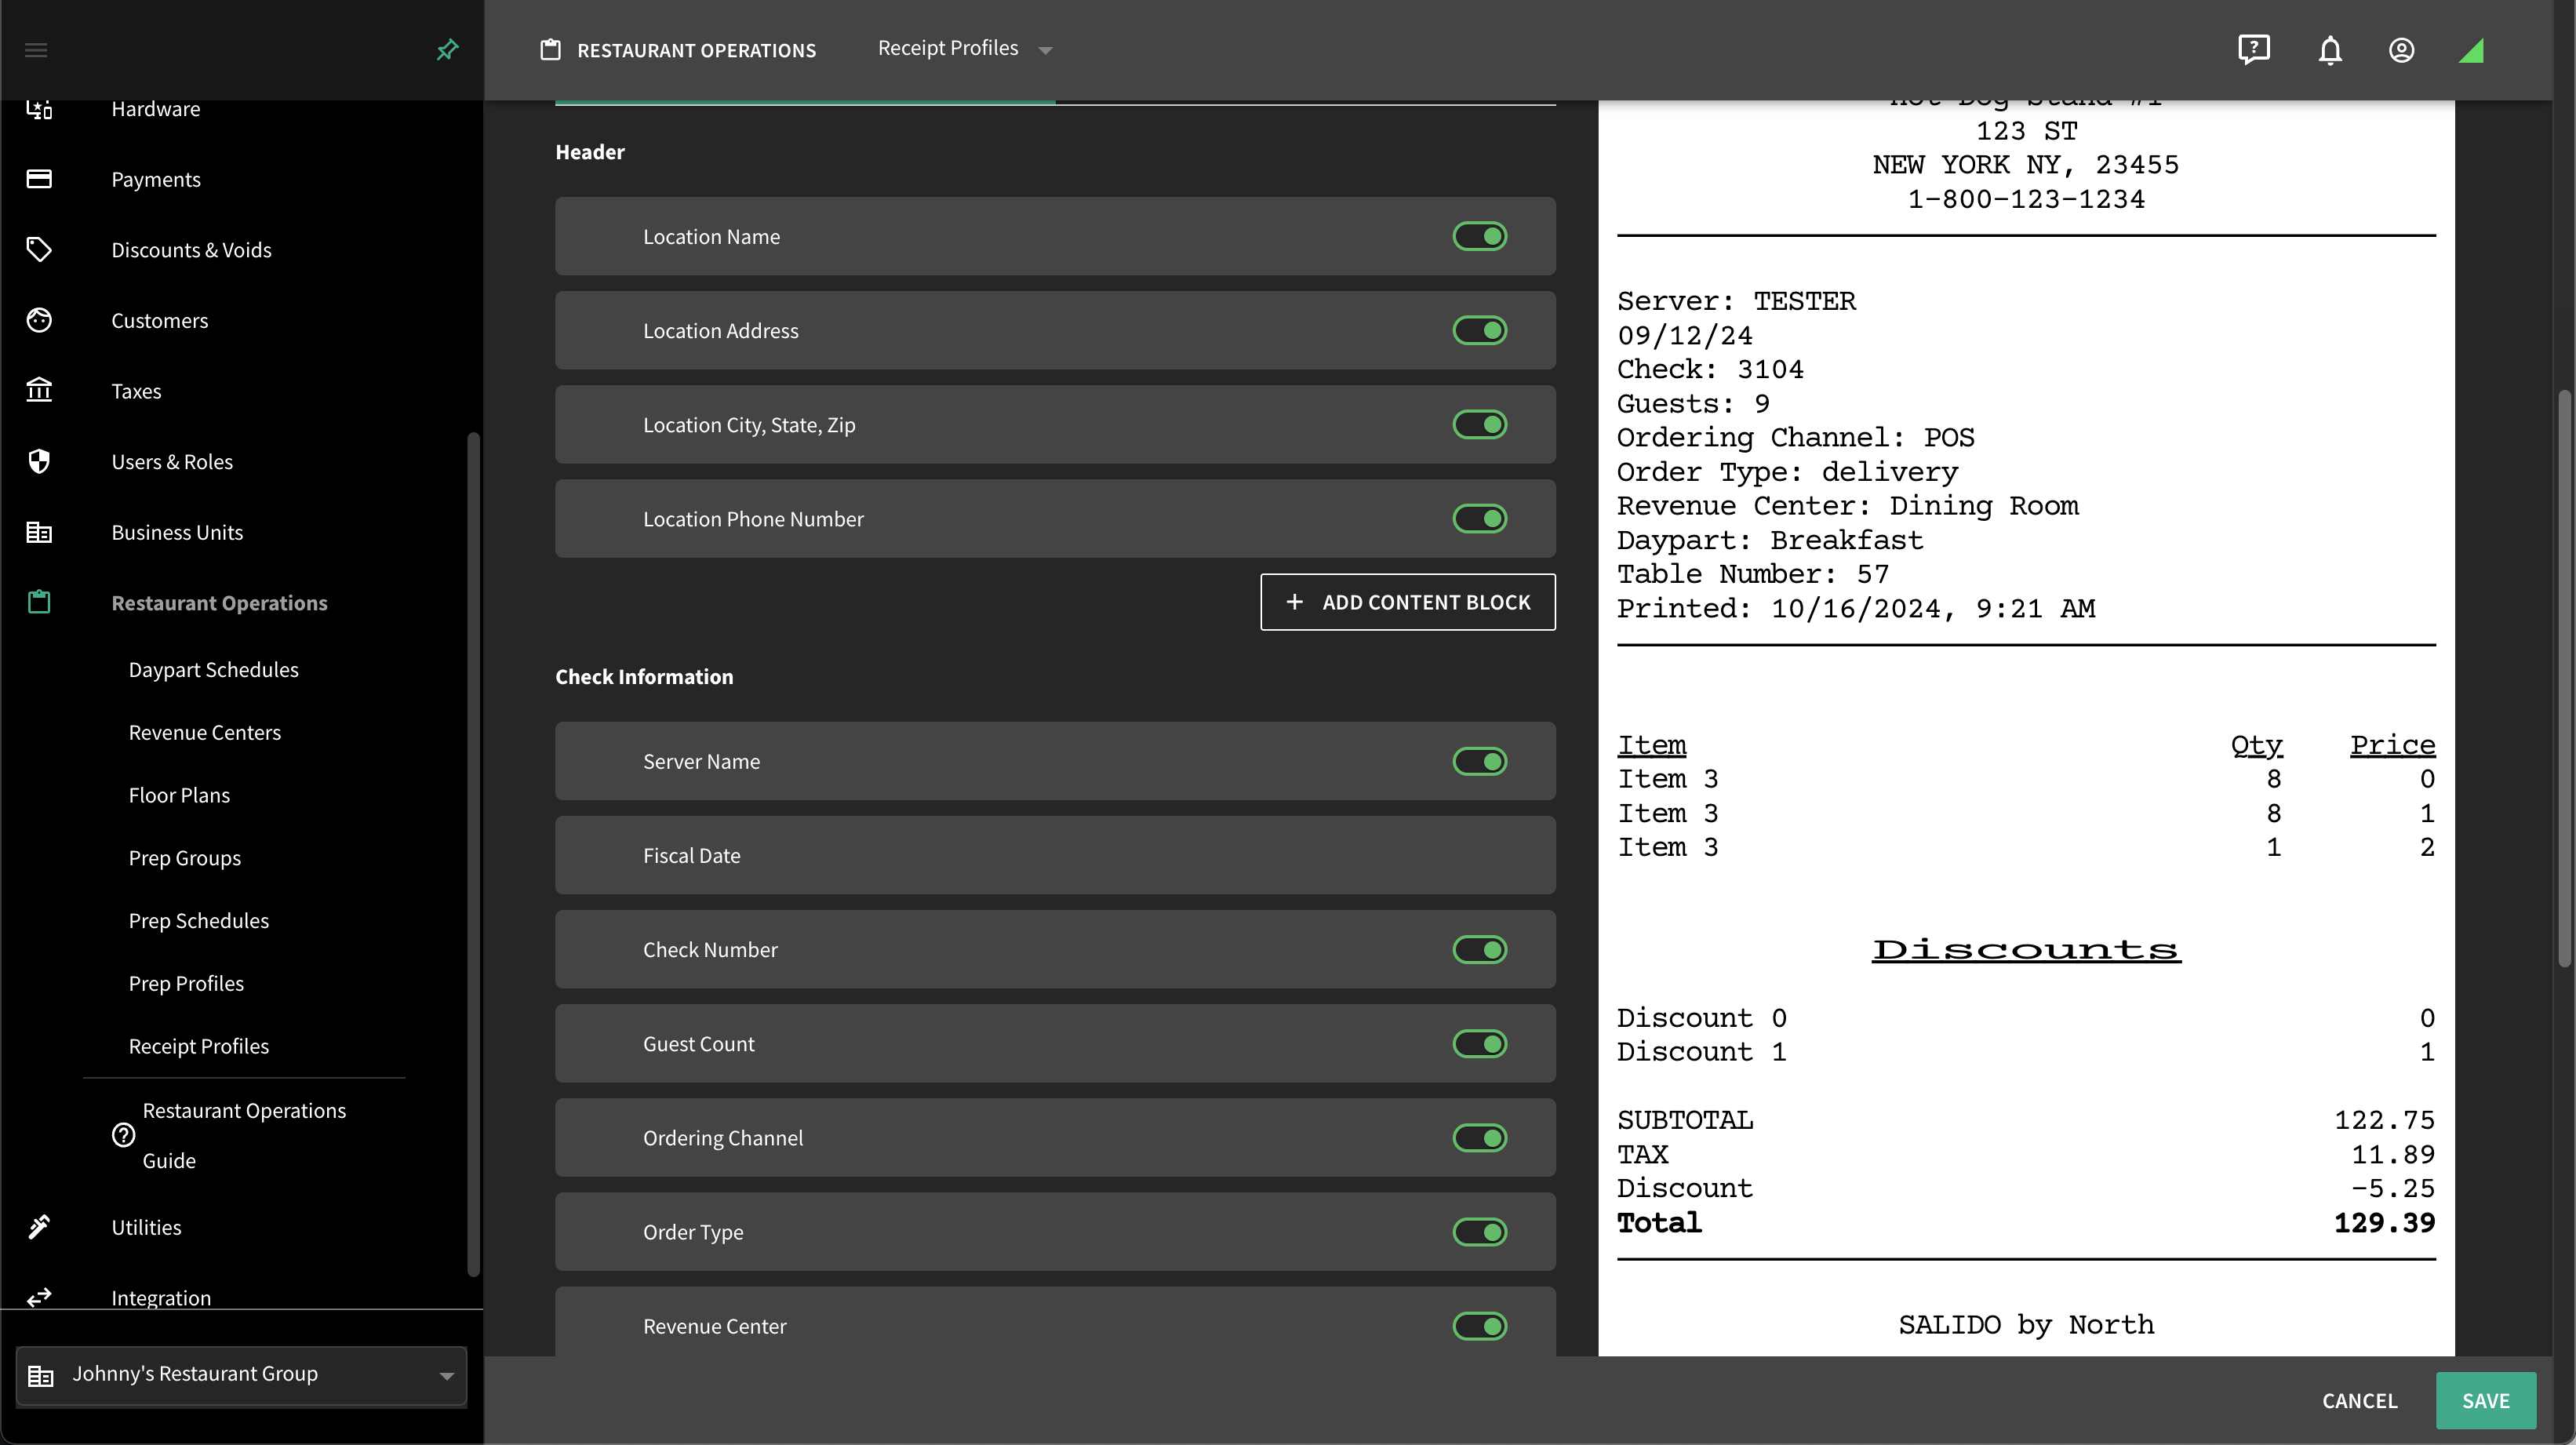The height and width of the screenshot is (1445, 2576).
Task: Click the Users & Roles shield icon
Action: (39, 461)
